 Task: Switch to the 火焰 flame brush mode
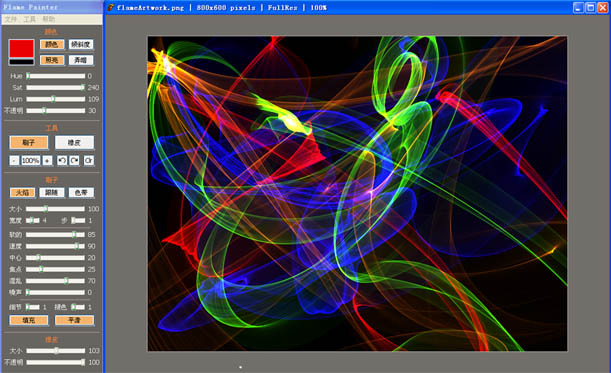coord(22,193)
